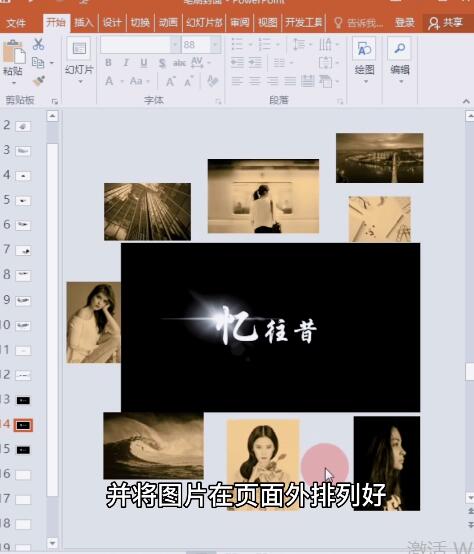Toggle numbered list
Viewport: 474px width, 554px height.
(264, 45)
